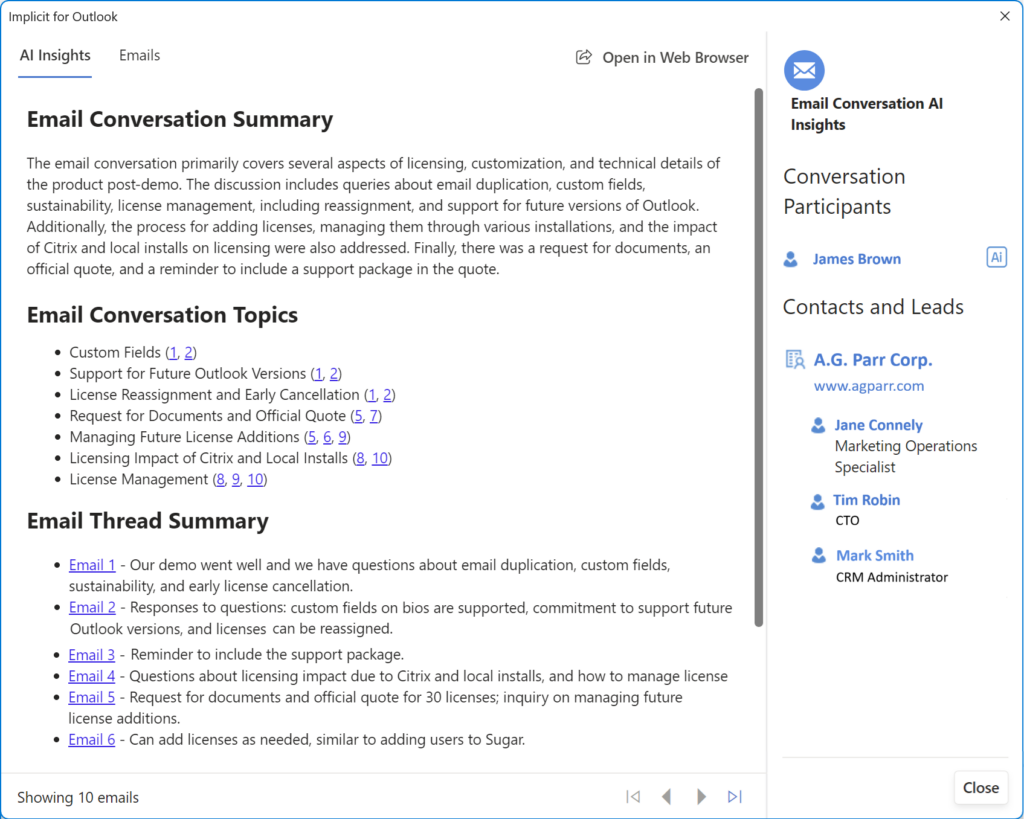Image resolution: width=1024 pixels, height=819 pixels.
Task: Click the person icon beside Jane Connely
Action: coord(818,426)
